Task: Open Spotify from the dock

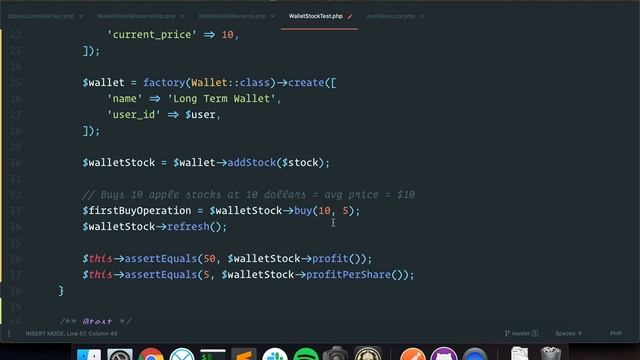Action: (x=306, y=354)
